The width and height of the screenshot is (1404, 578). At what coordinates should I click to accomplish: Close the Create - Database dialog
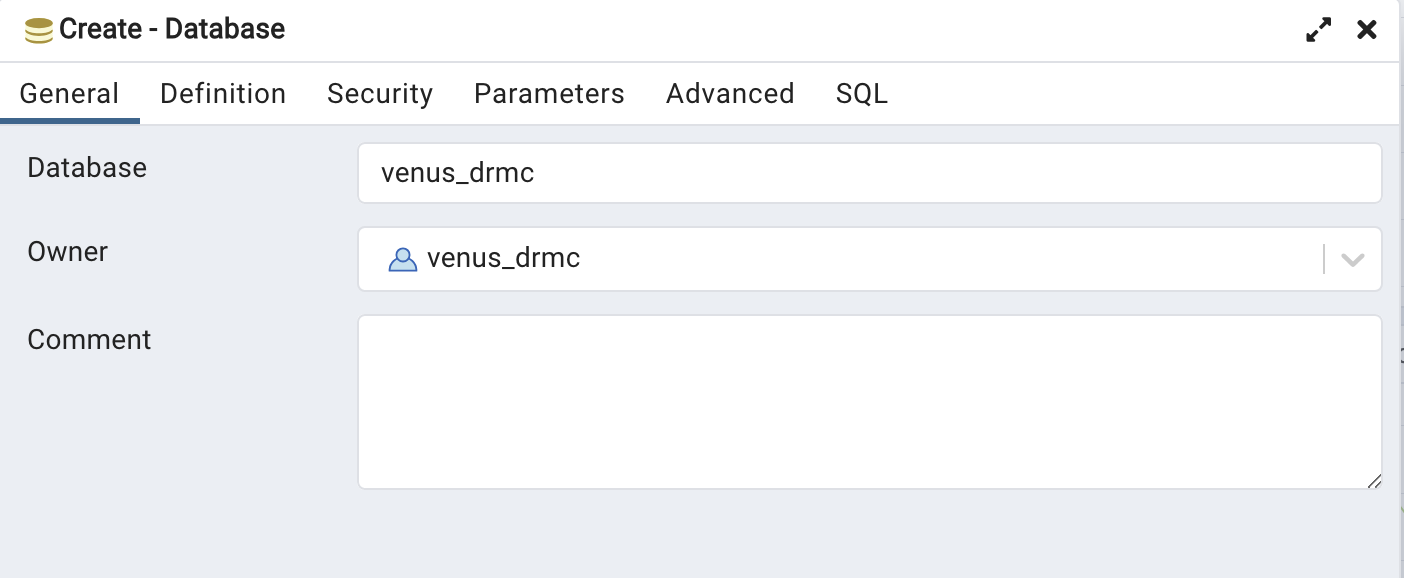click(1367, 30)
